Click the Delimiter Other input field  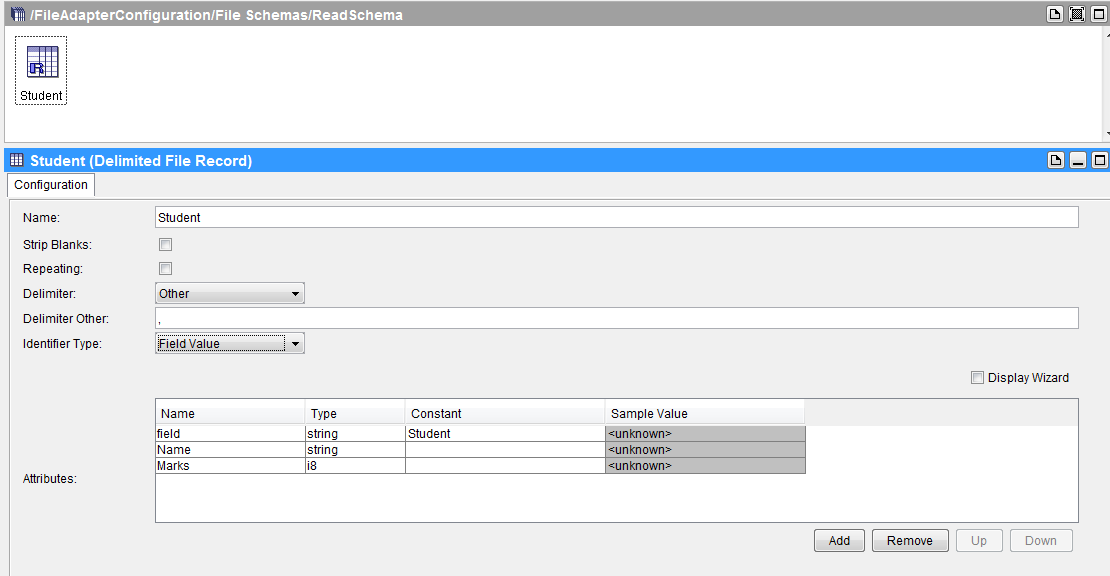(x=617, y=318)
